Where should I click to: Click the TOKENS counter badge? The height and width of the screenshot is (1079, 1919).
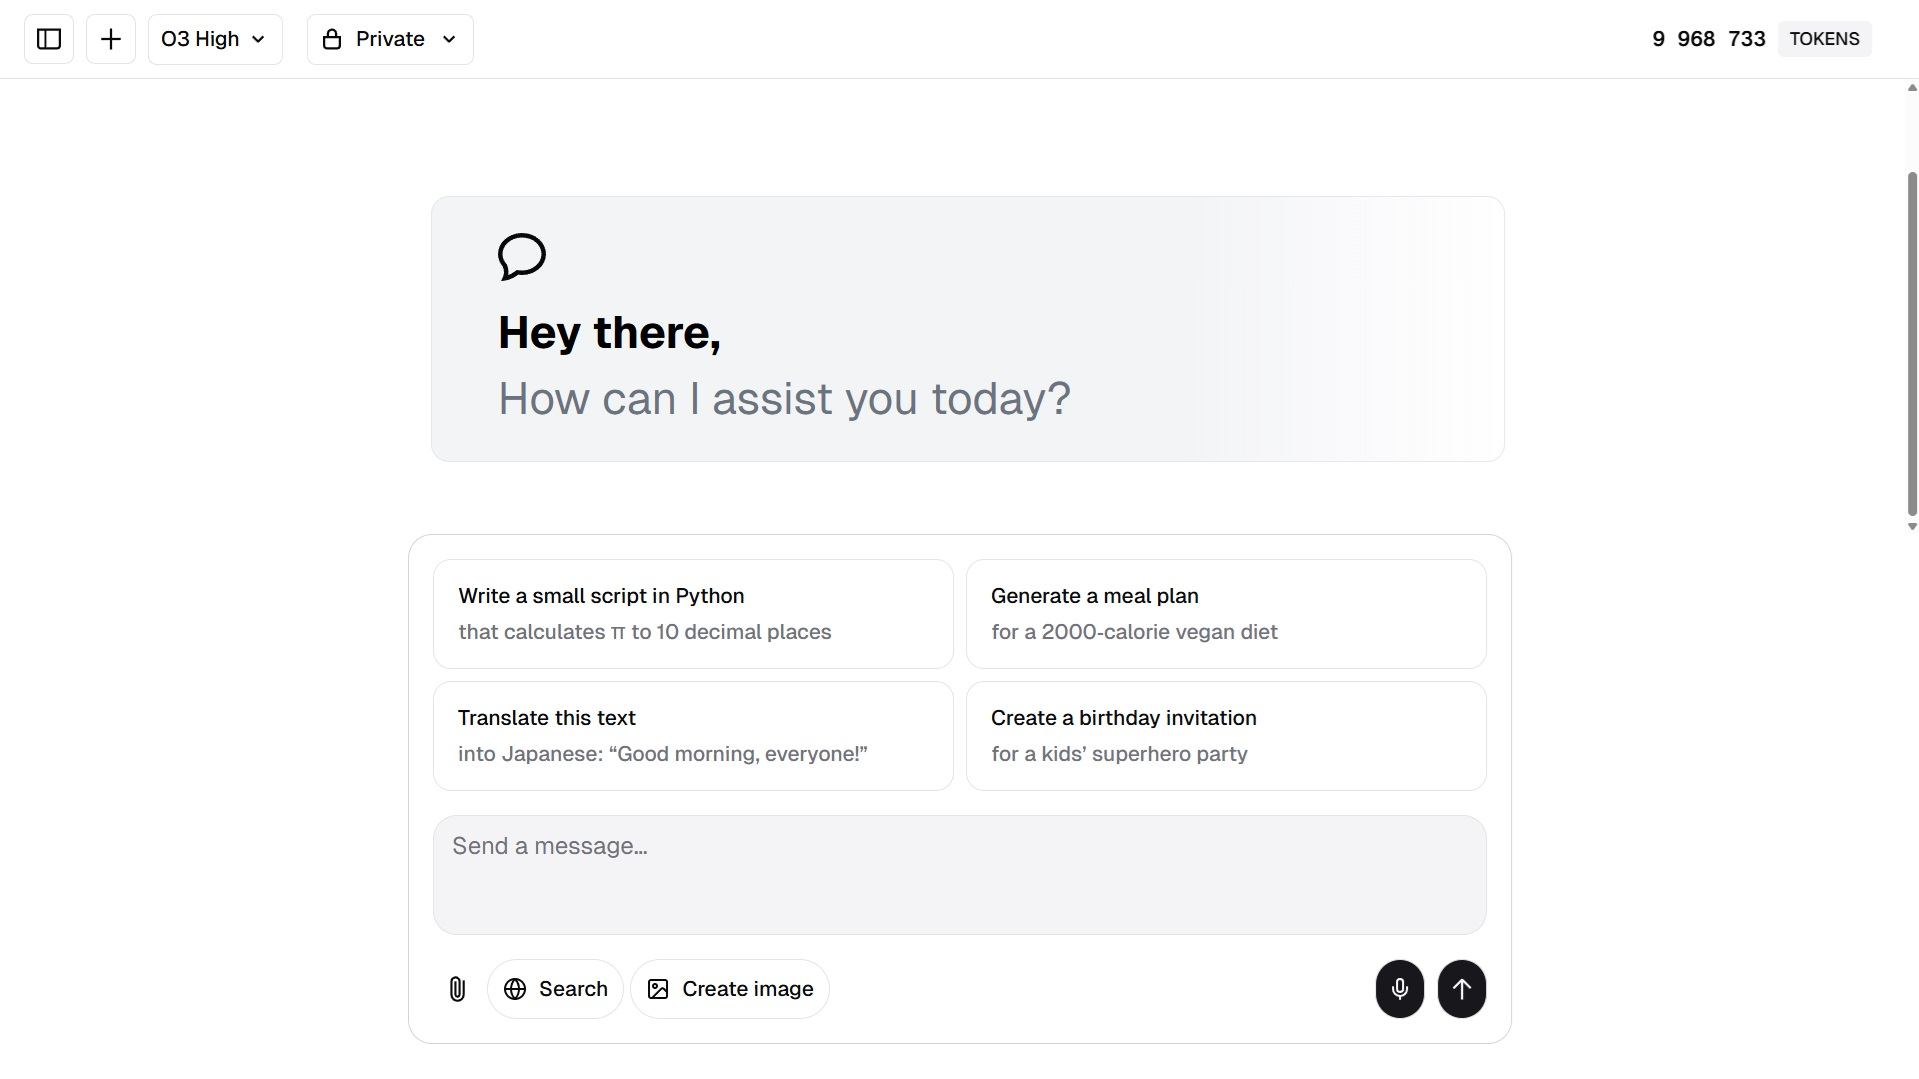[x=1824, y=39]
